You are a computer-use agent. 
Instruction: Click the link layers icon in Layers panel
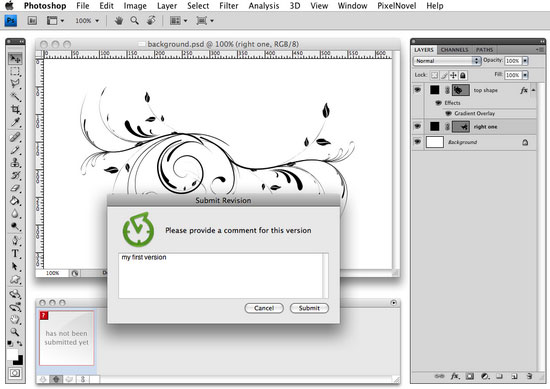439,376
